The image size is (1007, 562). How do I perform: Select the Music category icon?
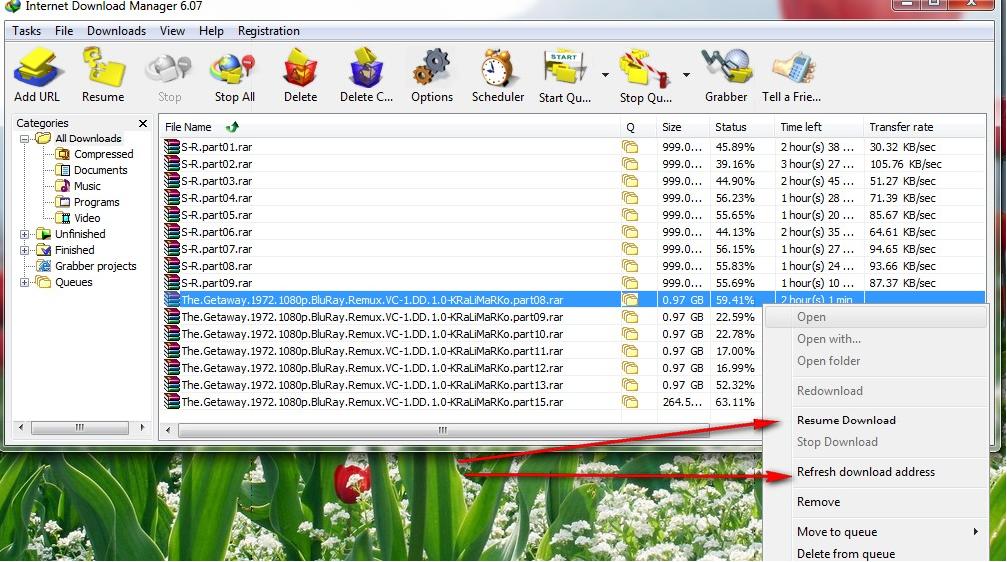coord(63,186)
